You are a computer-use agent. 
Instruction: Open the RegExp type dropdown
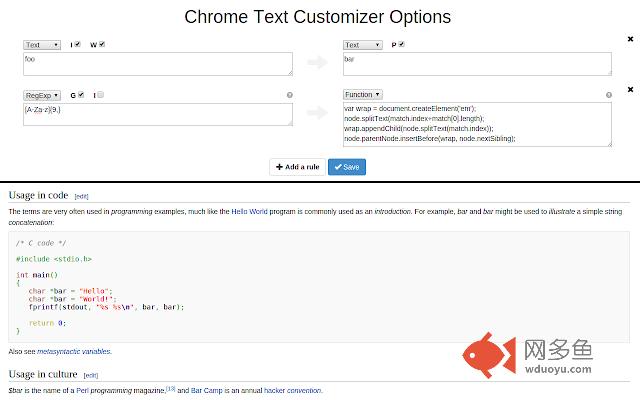tap(42, 96)
